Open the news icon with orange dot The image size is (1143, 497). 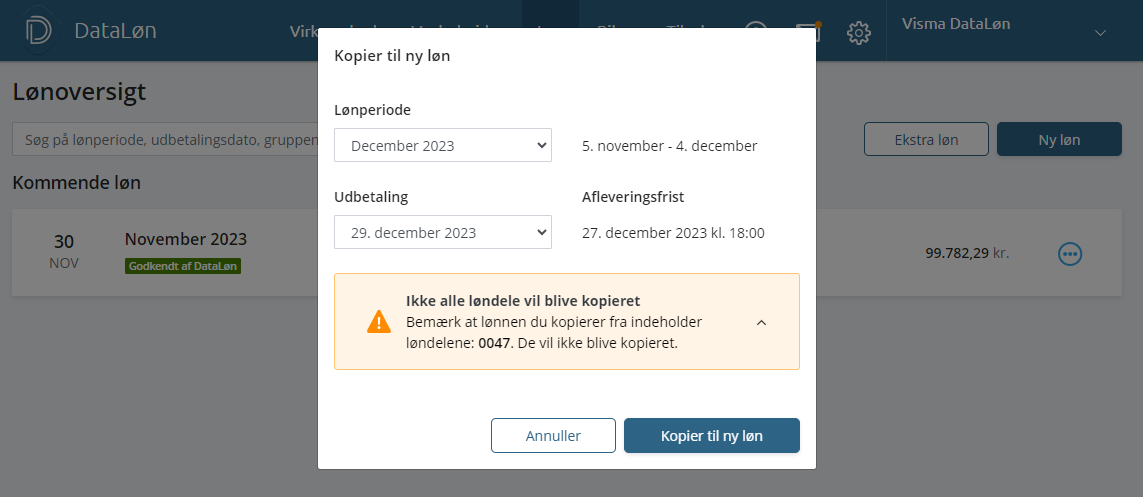(x=808, y=32)
